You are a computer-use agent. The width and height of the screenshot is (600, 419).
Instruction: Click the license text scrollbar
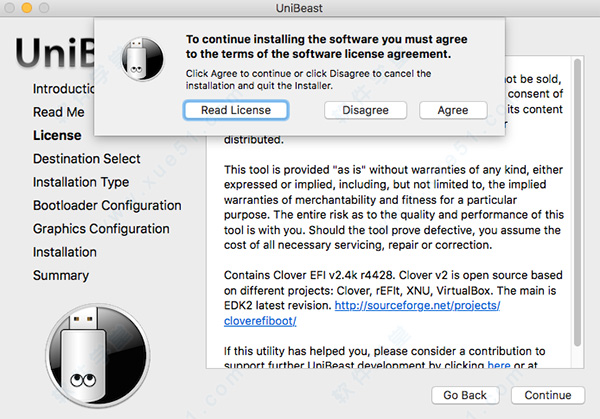[x=577, y=203]
